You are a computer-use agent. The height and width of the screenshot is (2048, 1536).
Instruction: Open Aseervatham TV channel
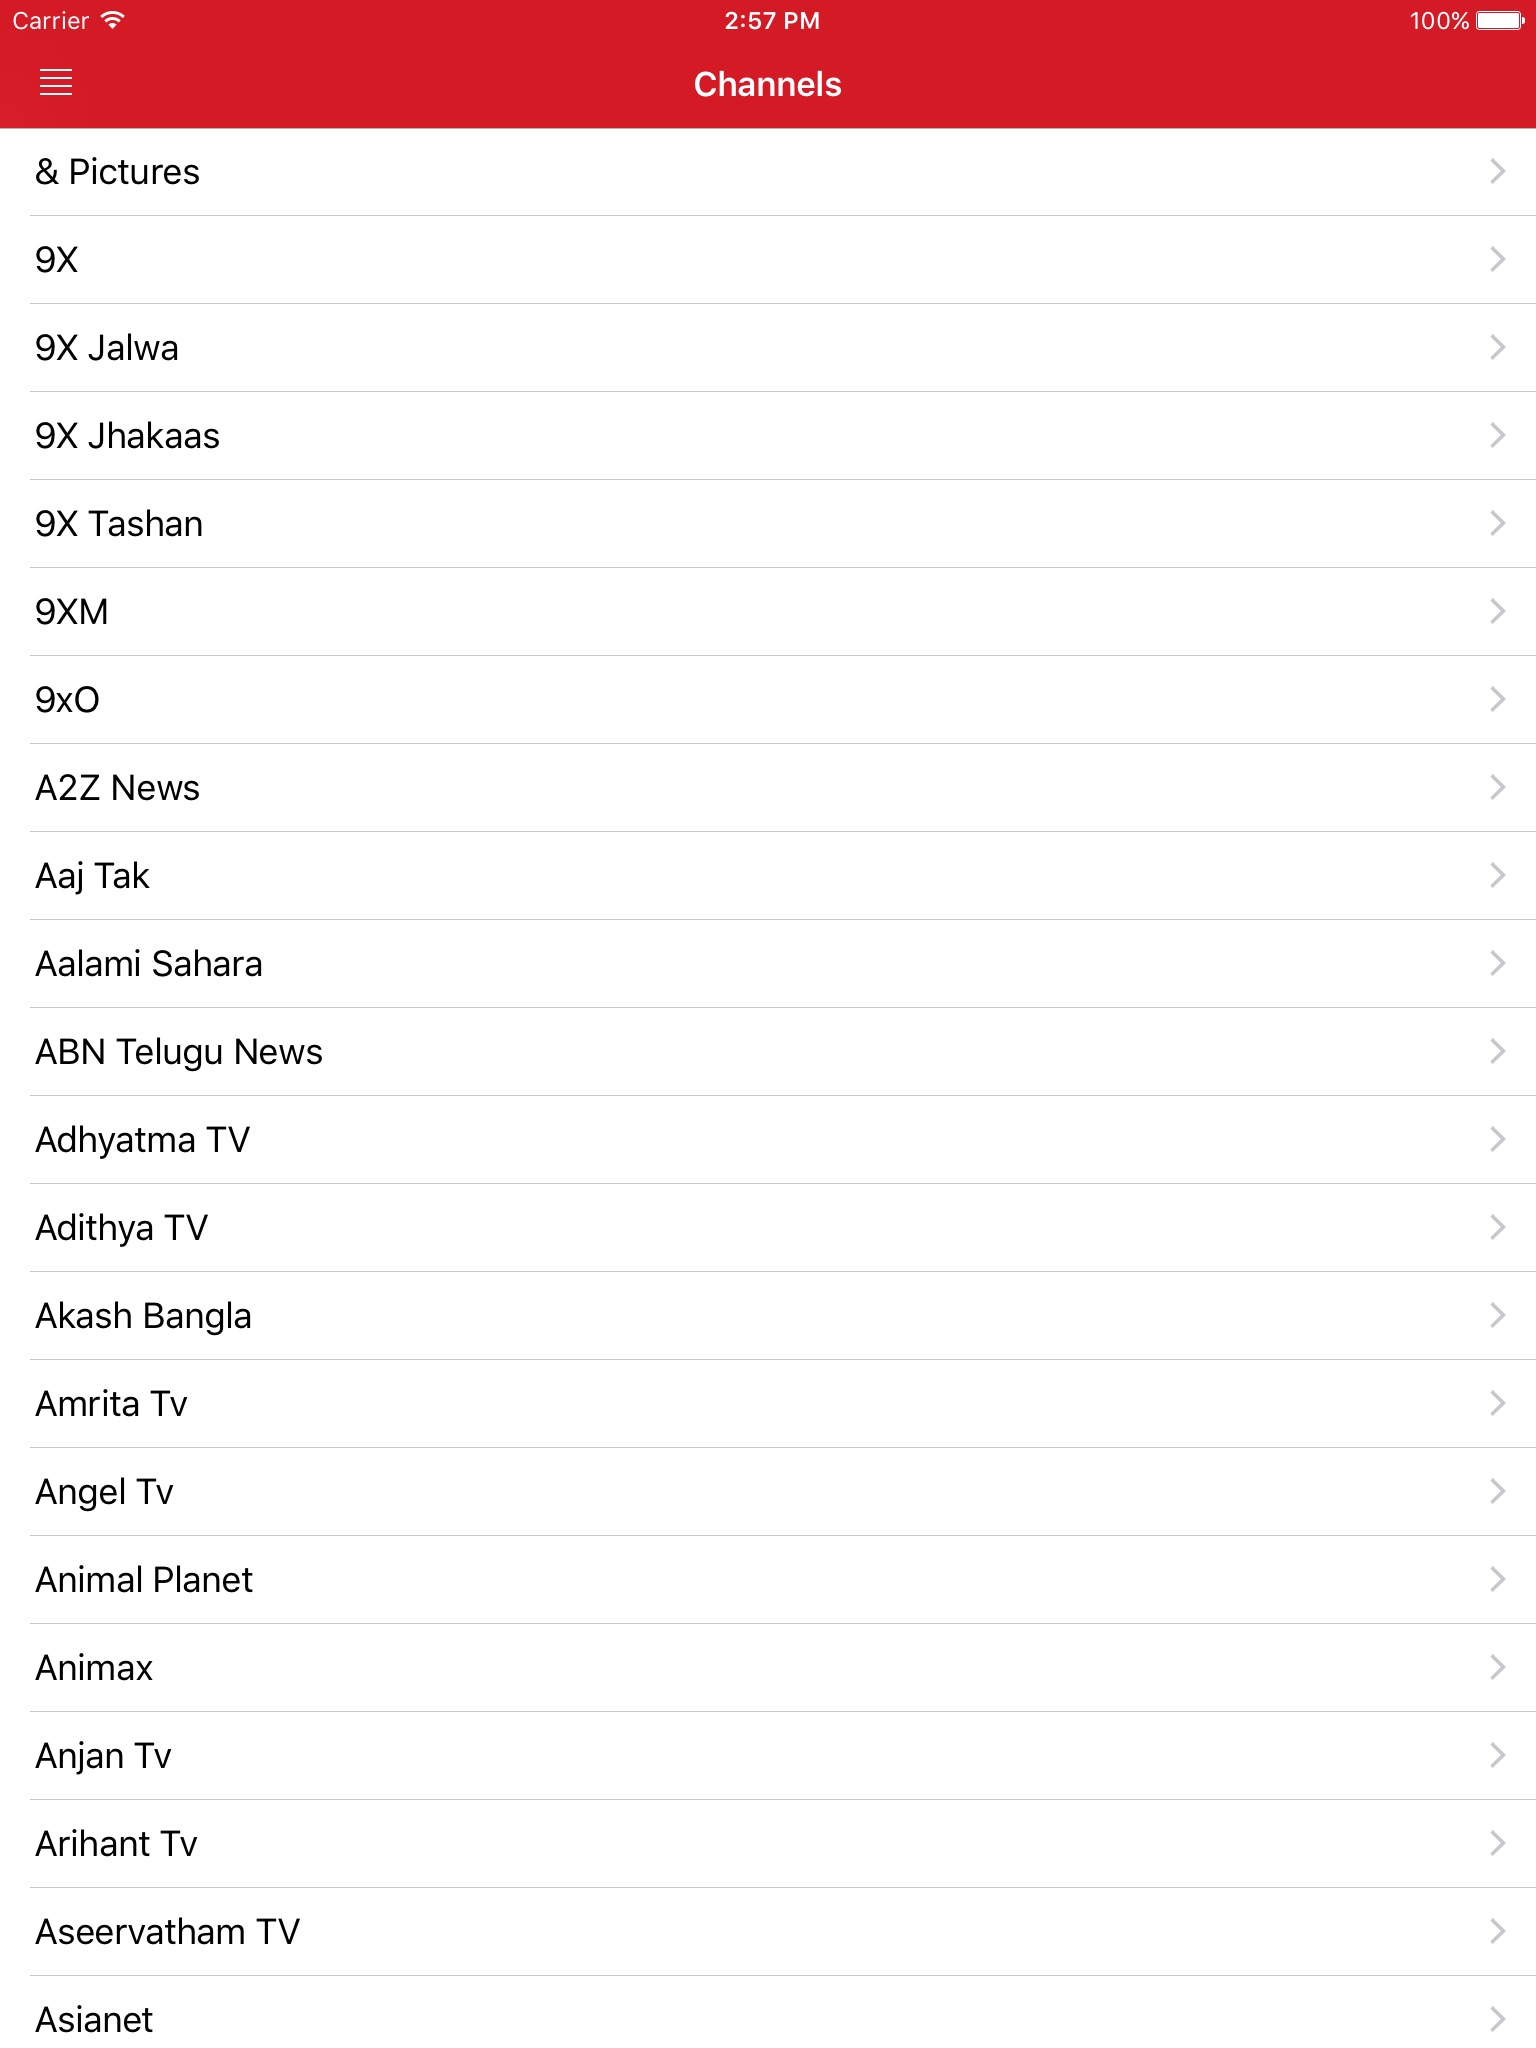point(168,1932)
